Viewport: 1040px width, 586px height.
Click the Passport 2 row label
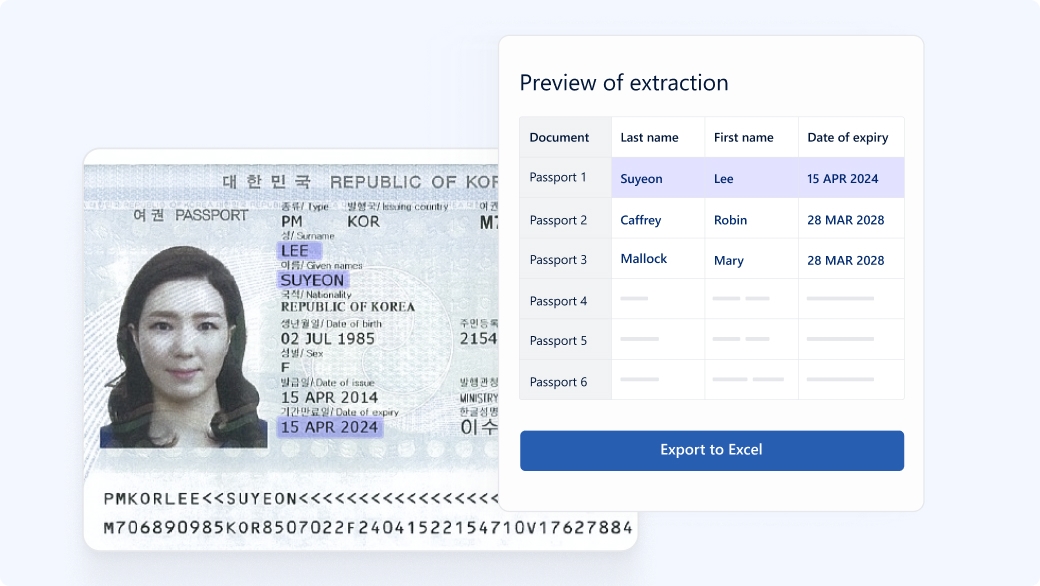pyautogui.click(x=559, y=218)
